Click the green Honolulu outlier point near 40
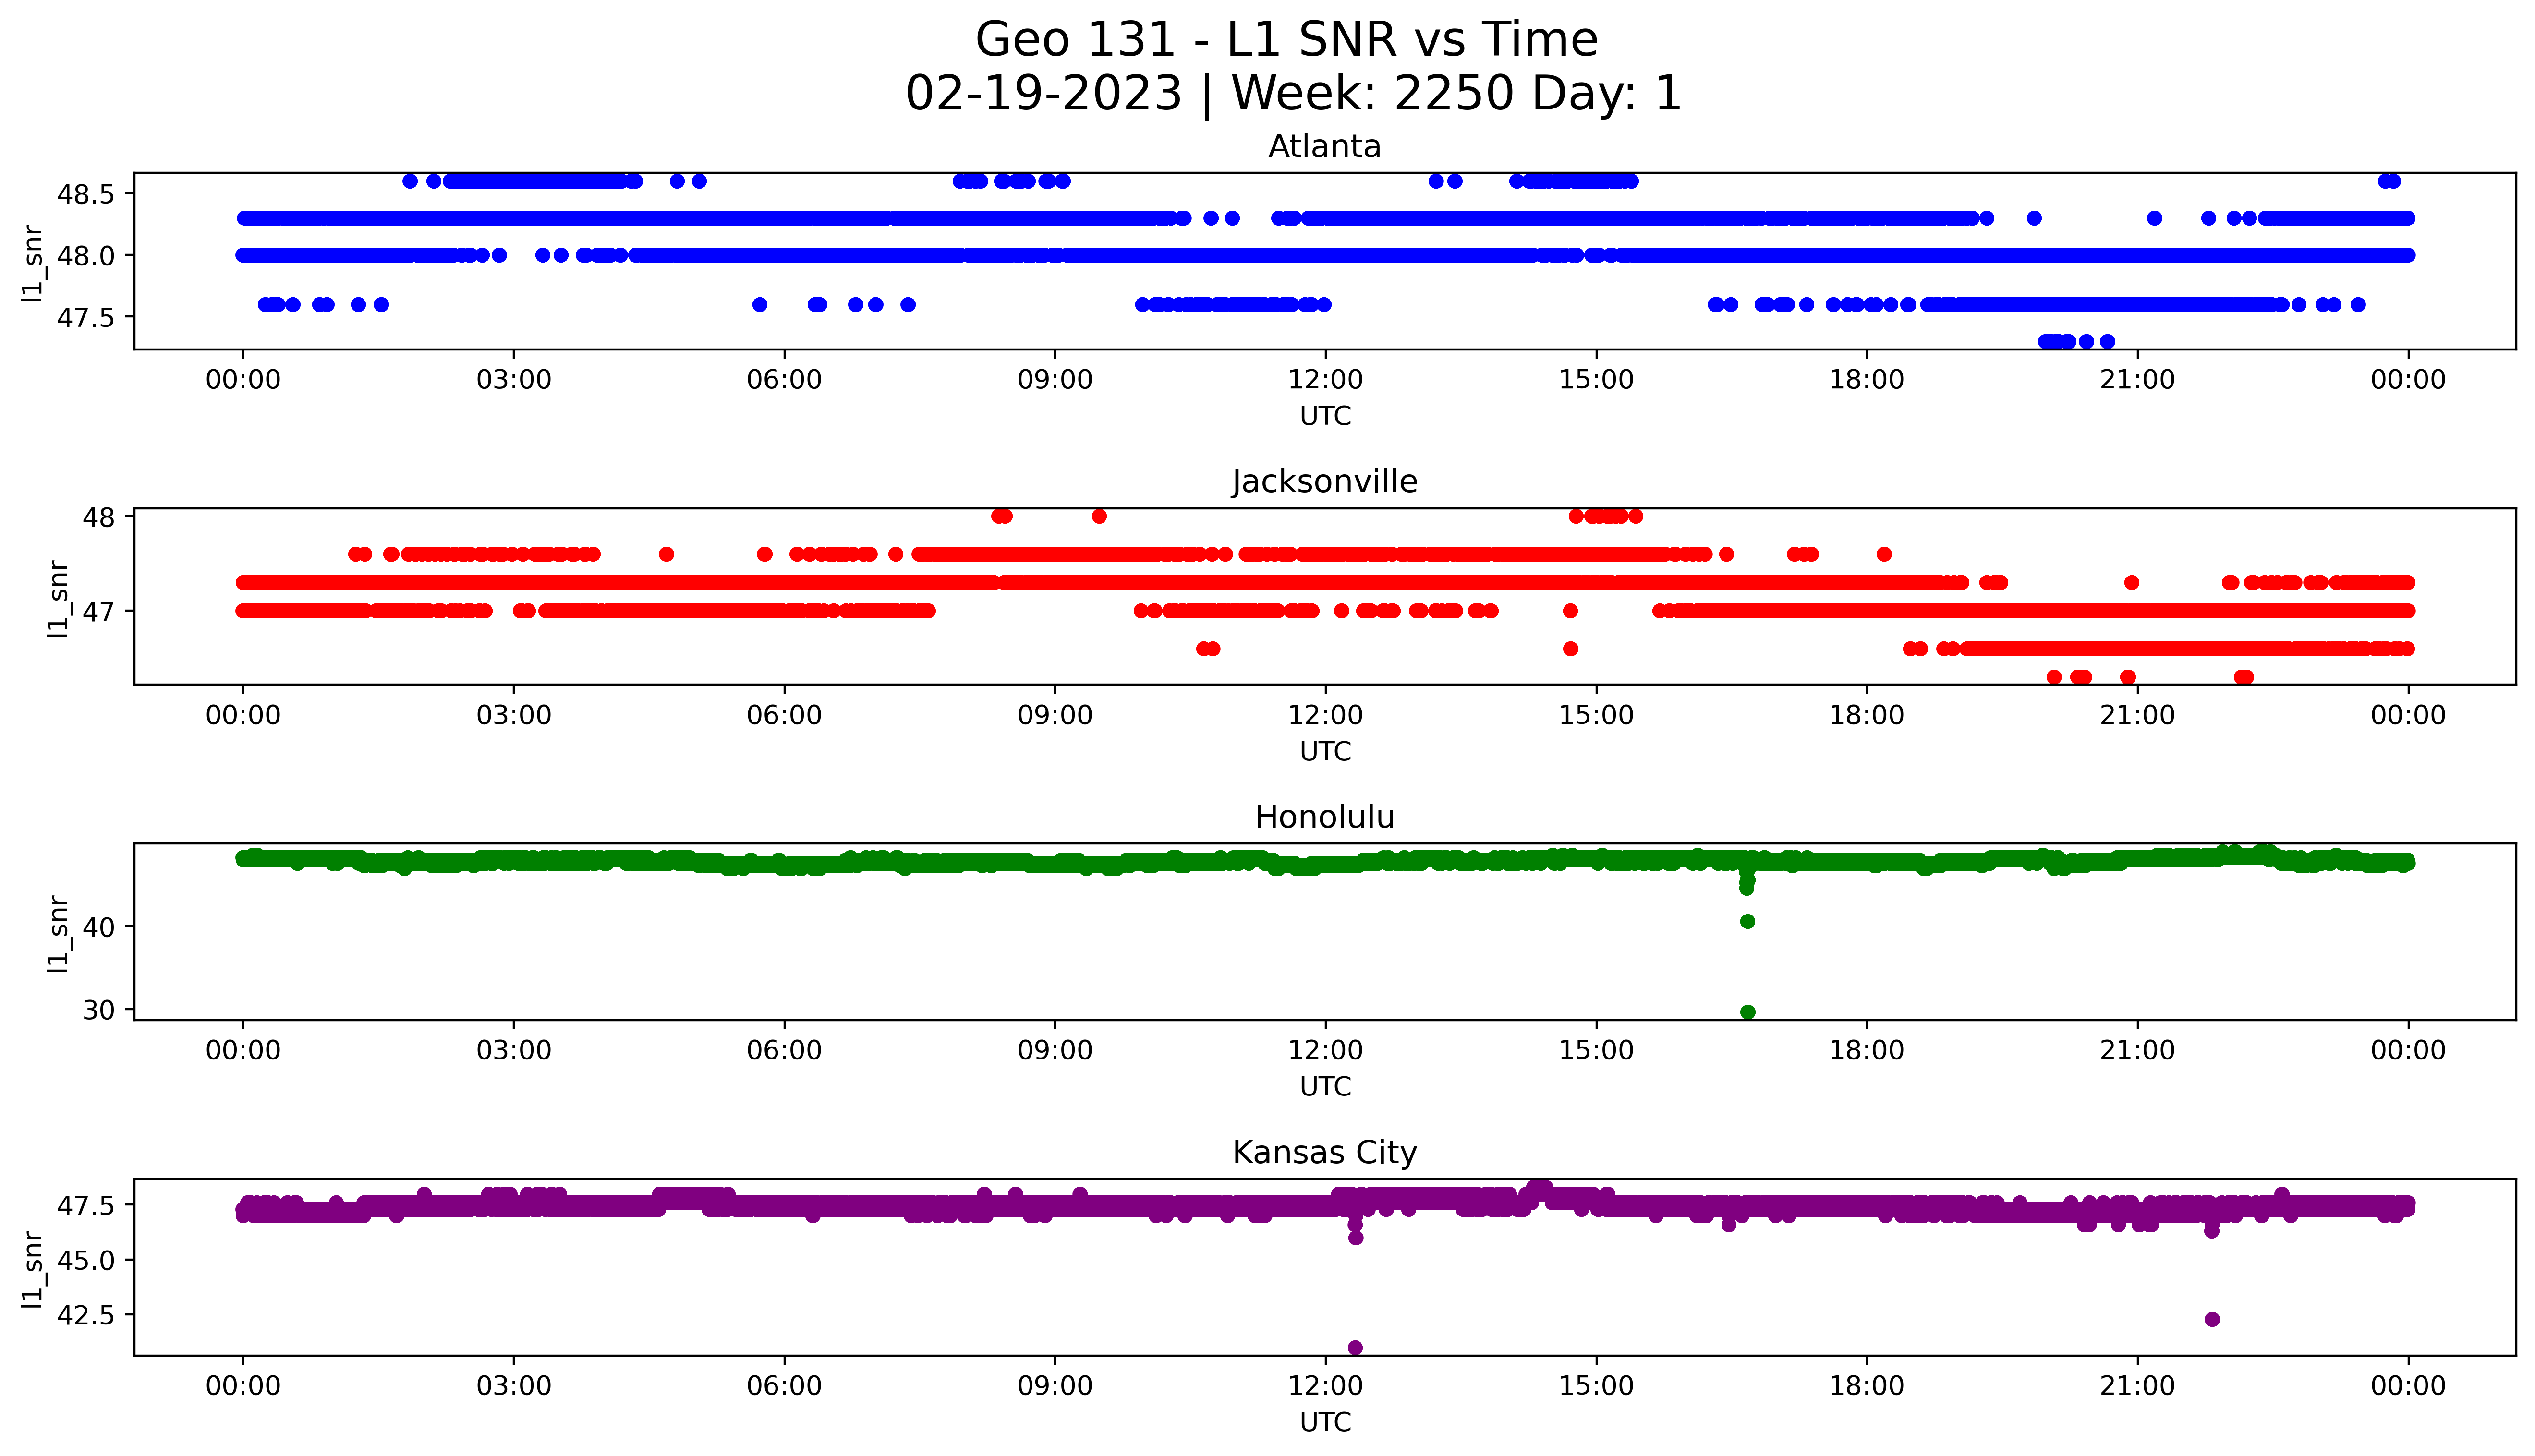 [x=1747, y=921]
